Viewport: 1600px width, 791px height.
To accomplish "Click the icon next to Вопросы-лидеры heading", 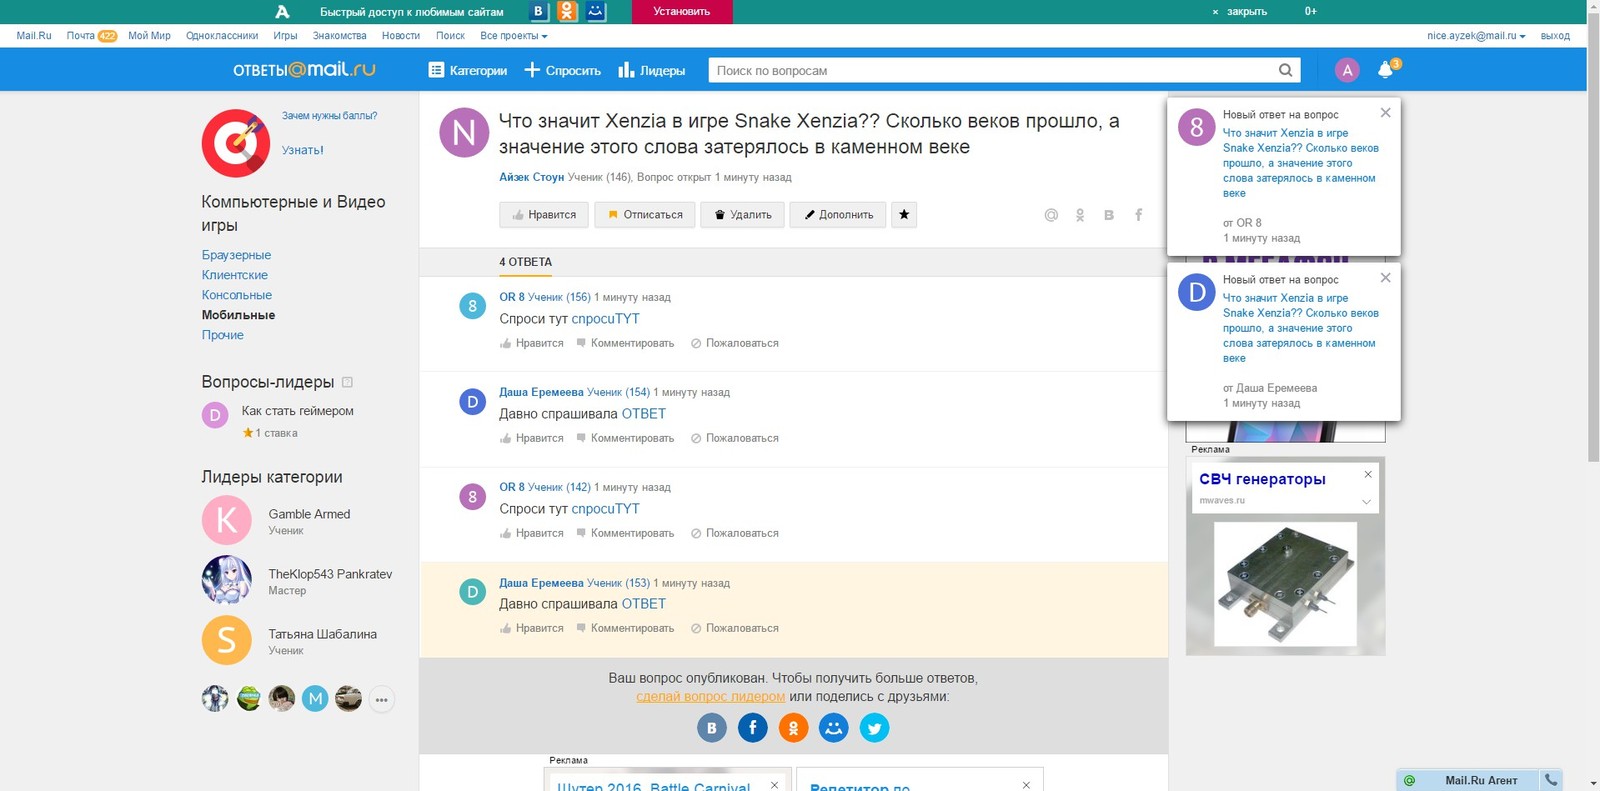I will (x=347, y=382).
